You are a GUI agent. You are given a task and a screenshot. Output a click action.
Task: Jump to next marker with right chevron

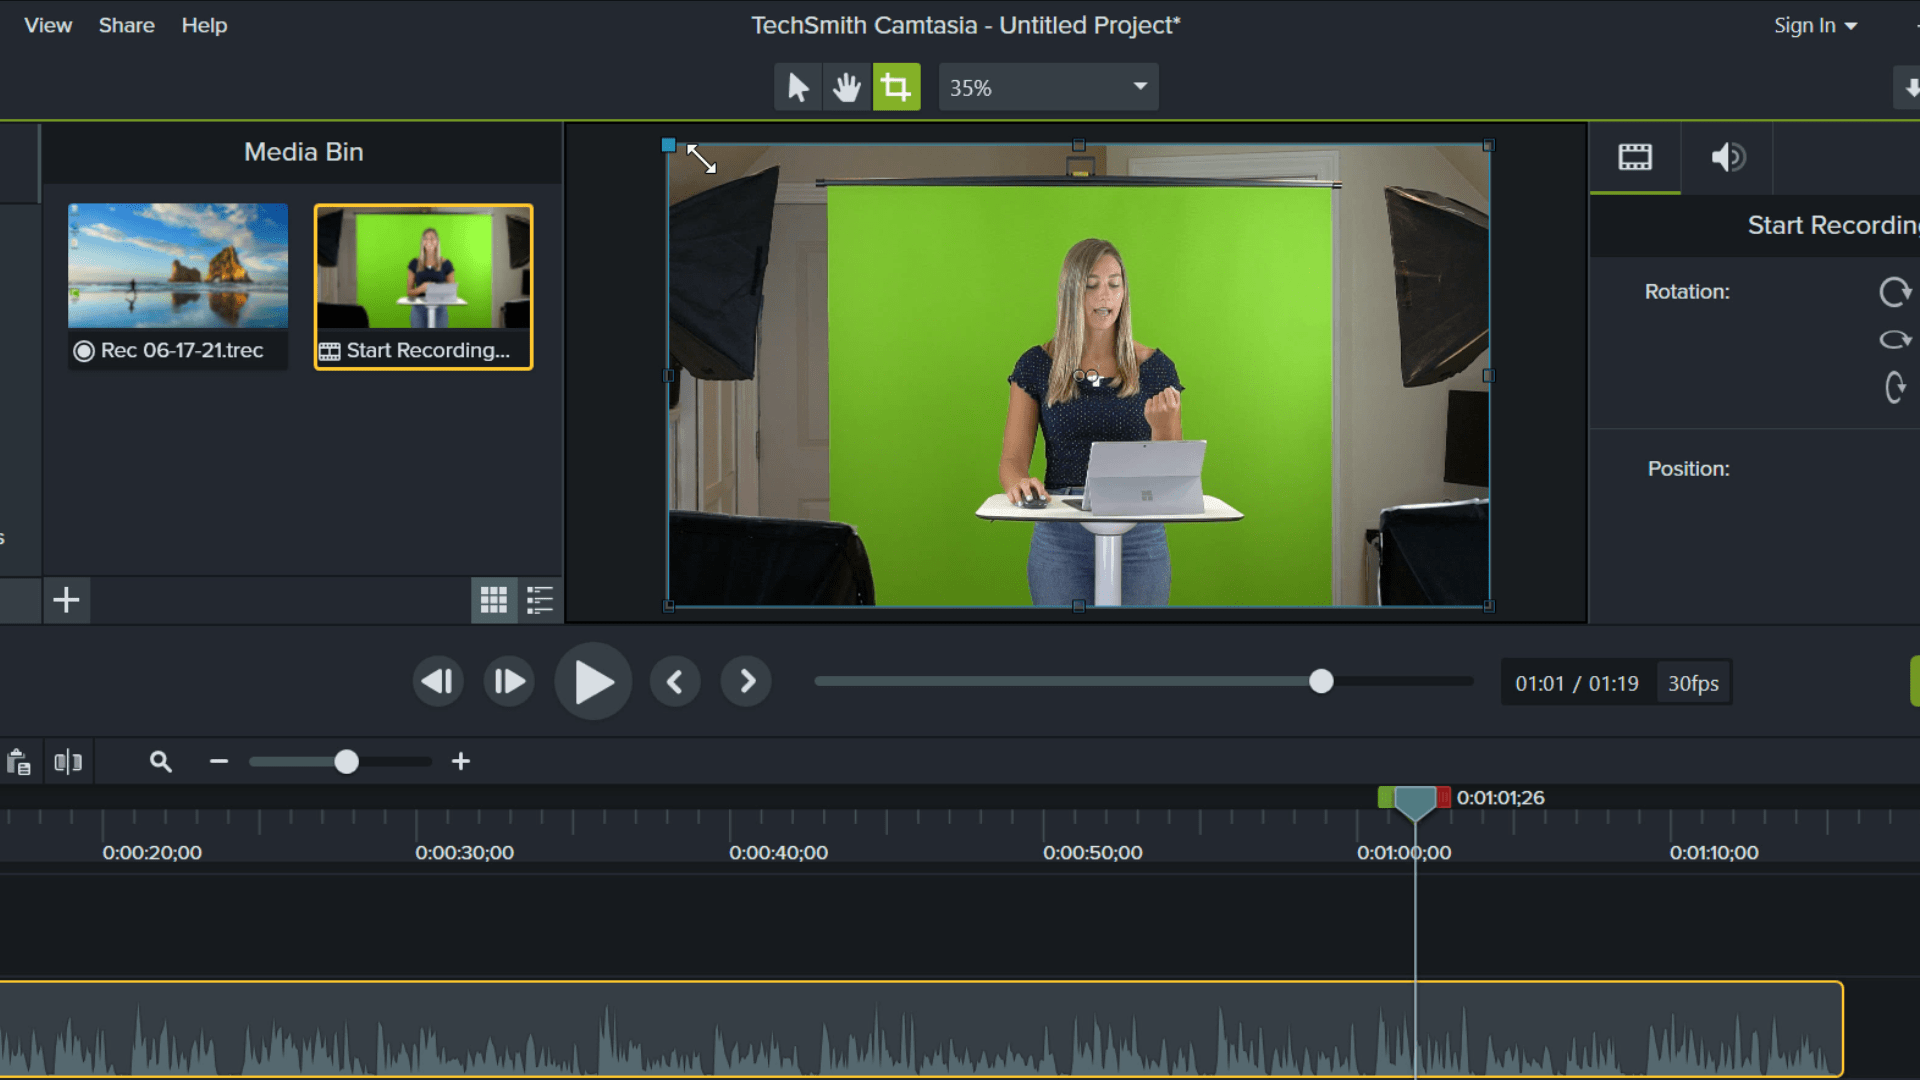pos(746,682)
